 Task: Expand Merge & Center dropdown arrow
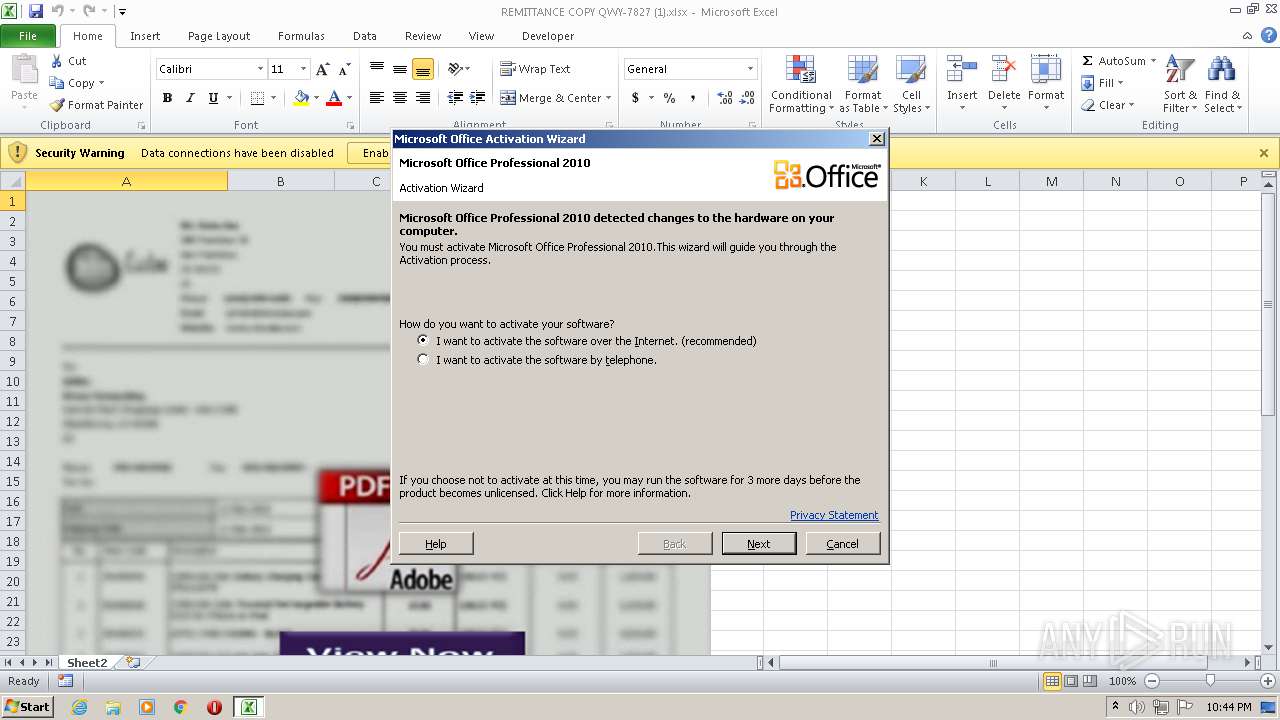[x=609, y=98]
